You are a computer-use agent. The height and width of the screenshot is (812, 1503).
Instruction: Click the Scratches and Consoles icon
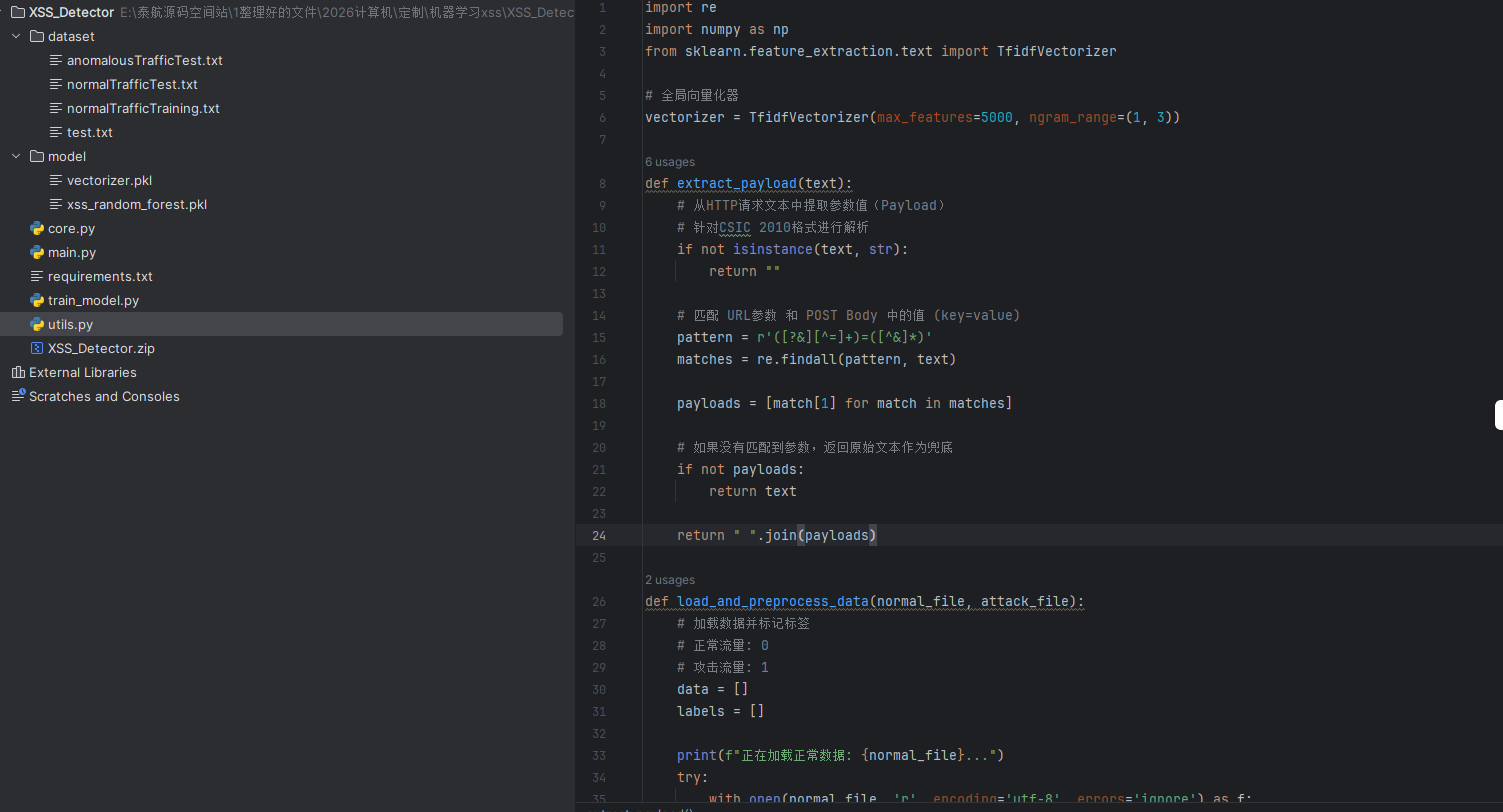point(18,396)
